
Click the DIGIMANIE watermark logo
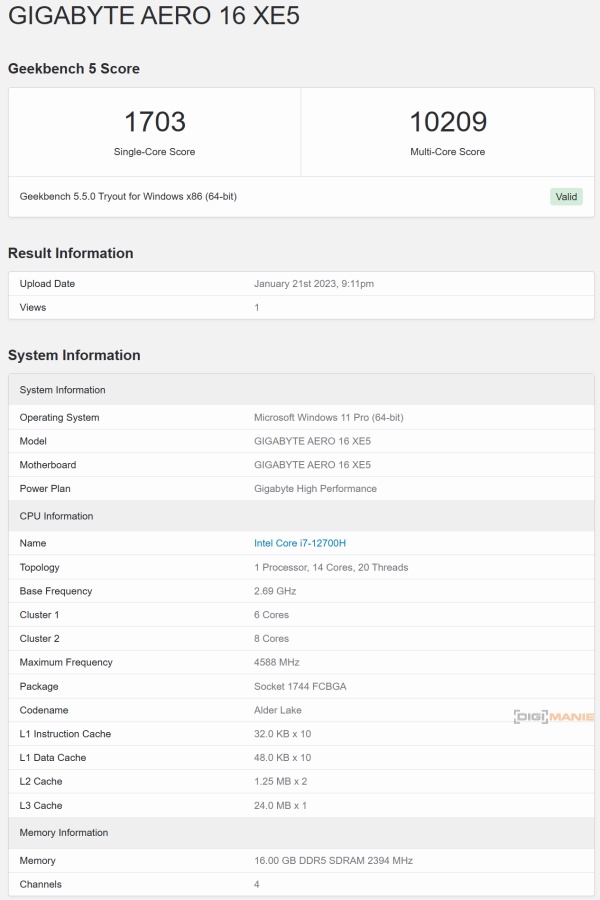[553, 716]
